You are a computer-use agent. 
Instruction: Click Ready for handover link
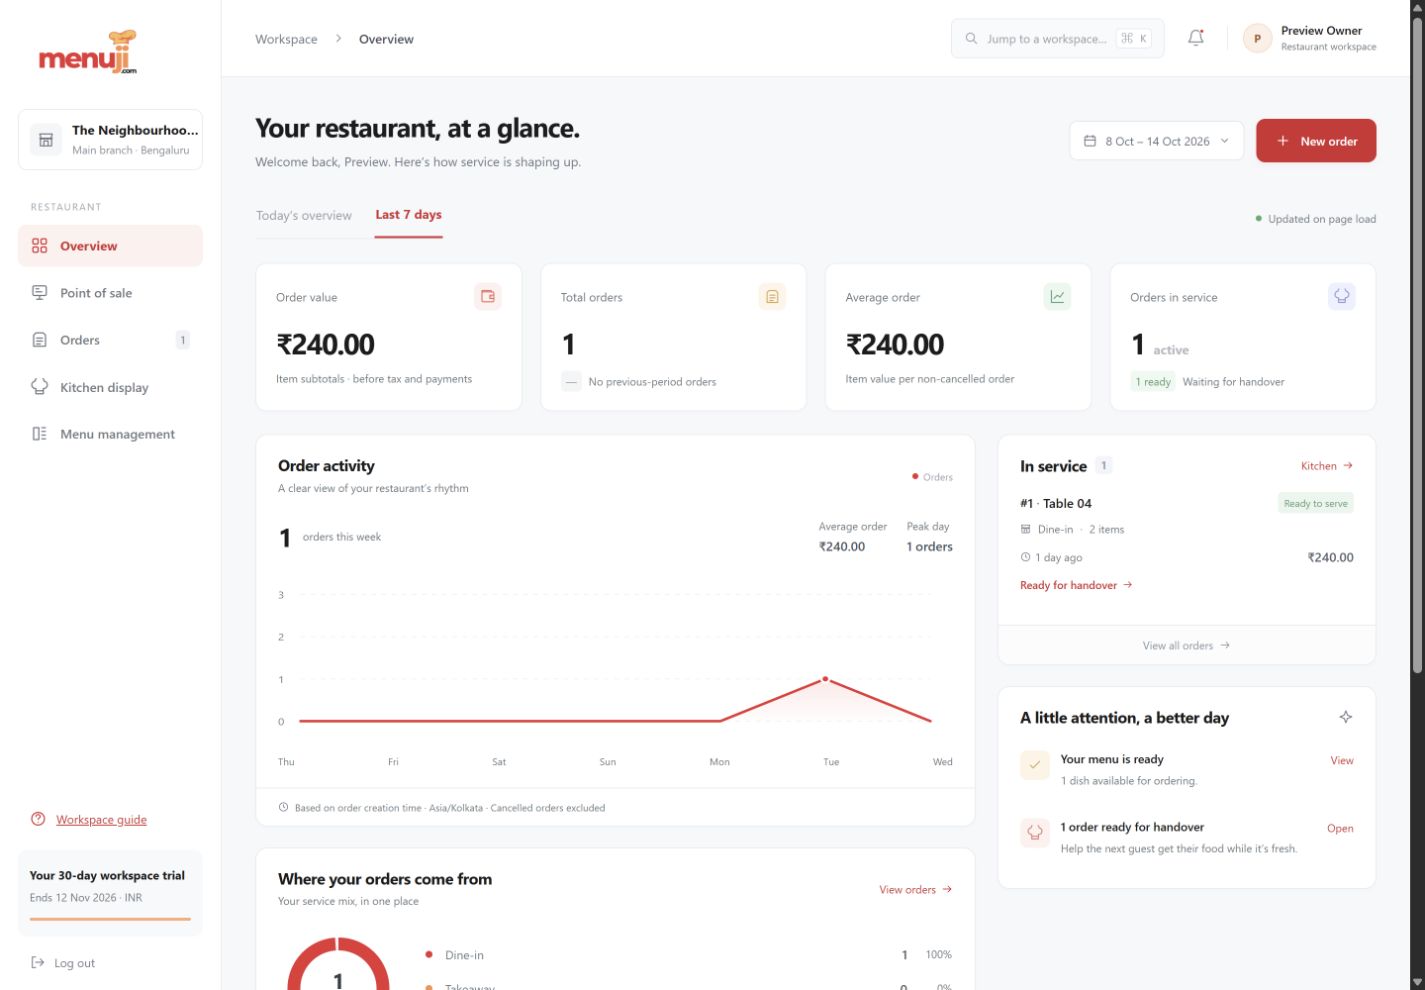tap(1076, 585)
